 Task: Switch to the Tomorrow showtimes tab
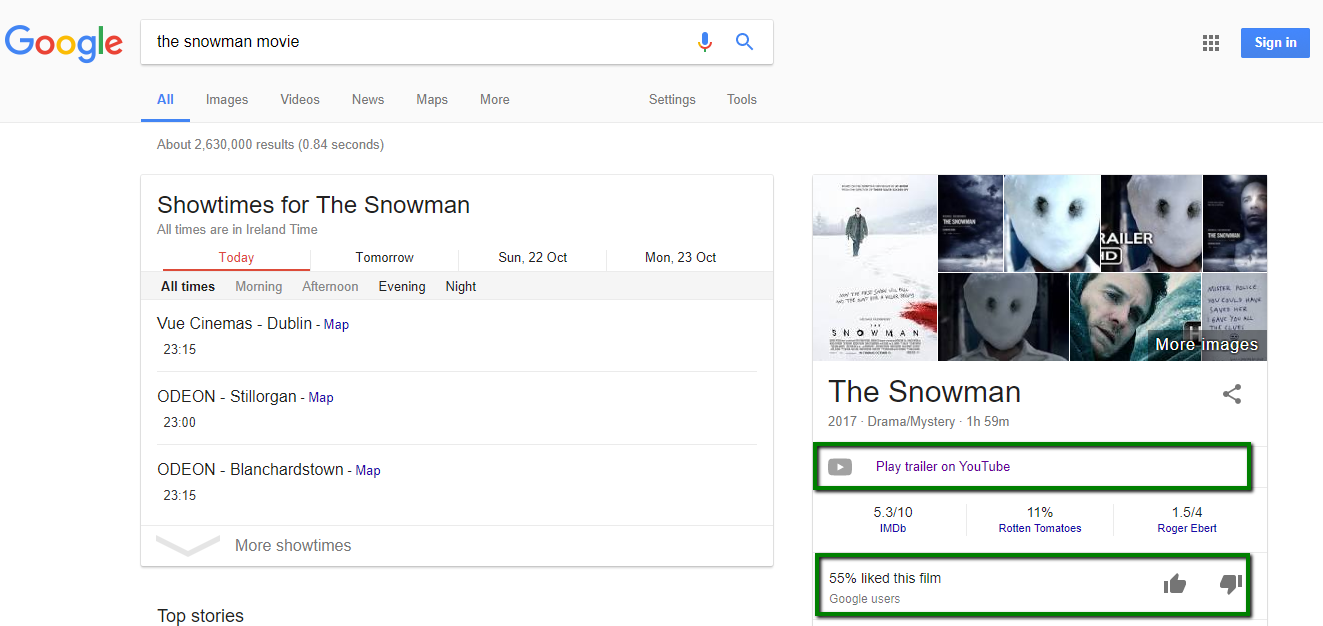[384, 257]
